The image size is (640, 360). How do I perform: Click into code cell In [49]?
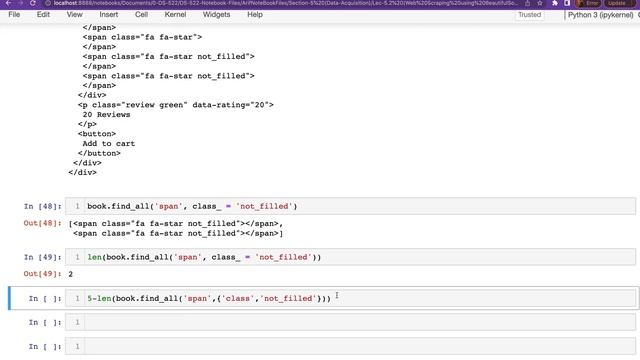tap(360, 257)
